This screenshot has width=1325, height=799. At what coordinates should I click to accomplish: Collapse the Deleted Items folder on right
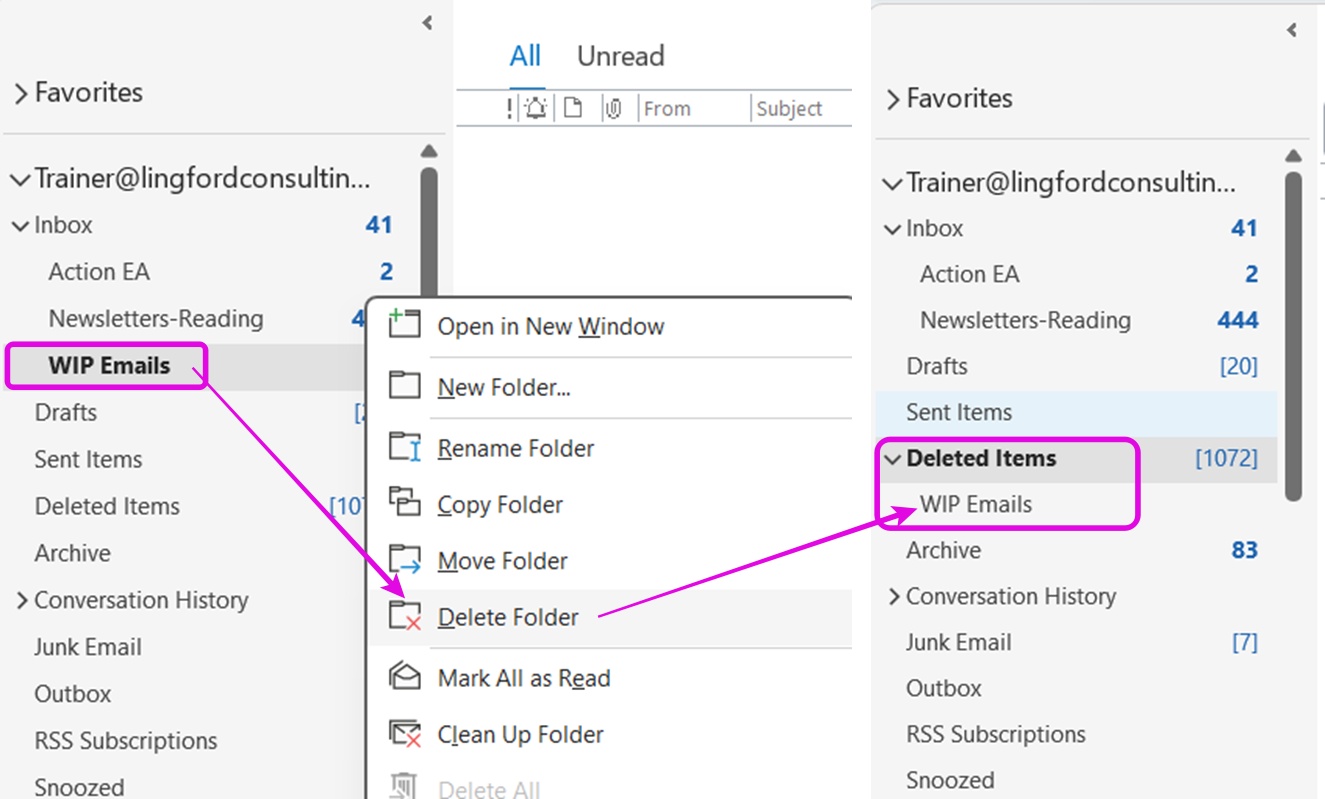(x=892, y=459)
